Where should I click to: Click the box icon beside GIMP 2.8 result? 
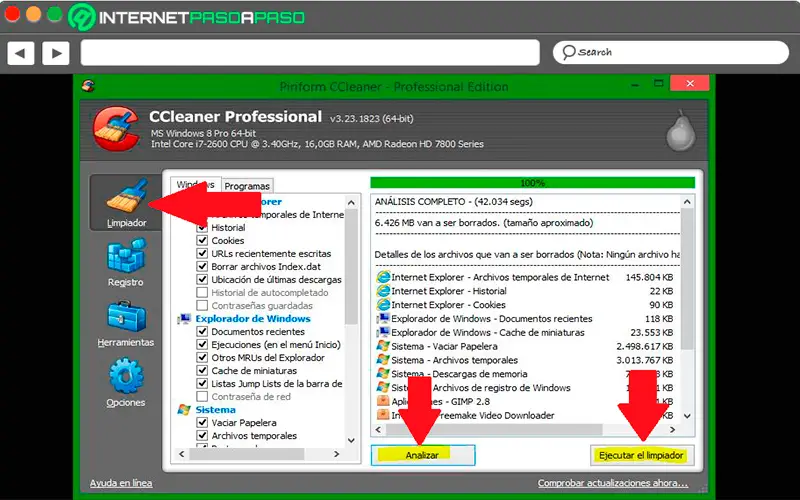tap(383, 402)
